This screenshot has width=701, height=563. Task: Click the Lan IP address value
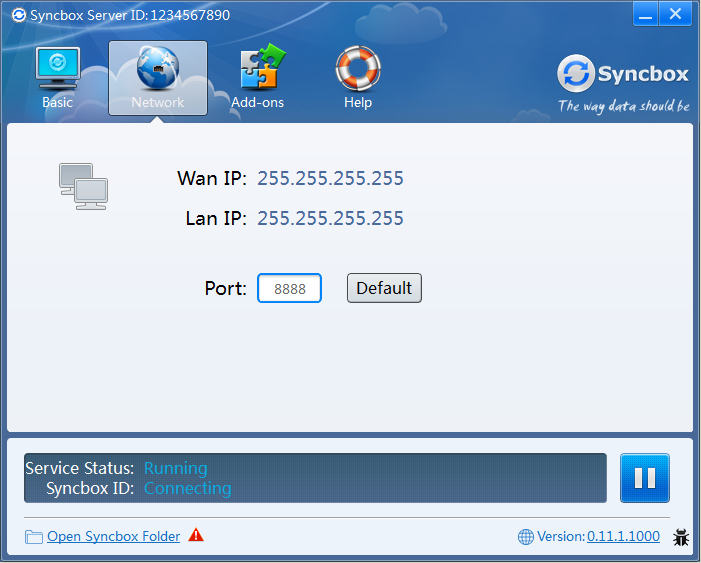(x=330, y=219)
